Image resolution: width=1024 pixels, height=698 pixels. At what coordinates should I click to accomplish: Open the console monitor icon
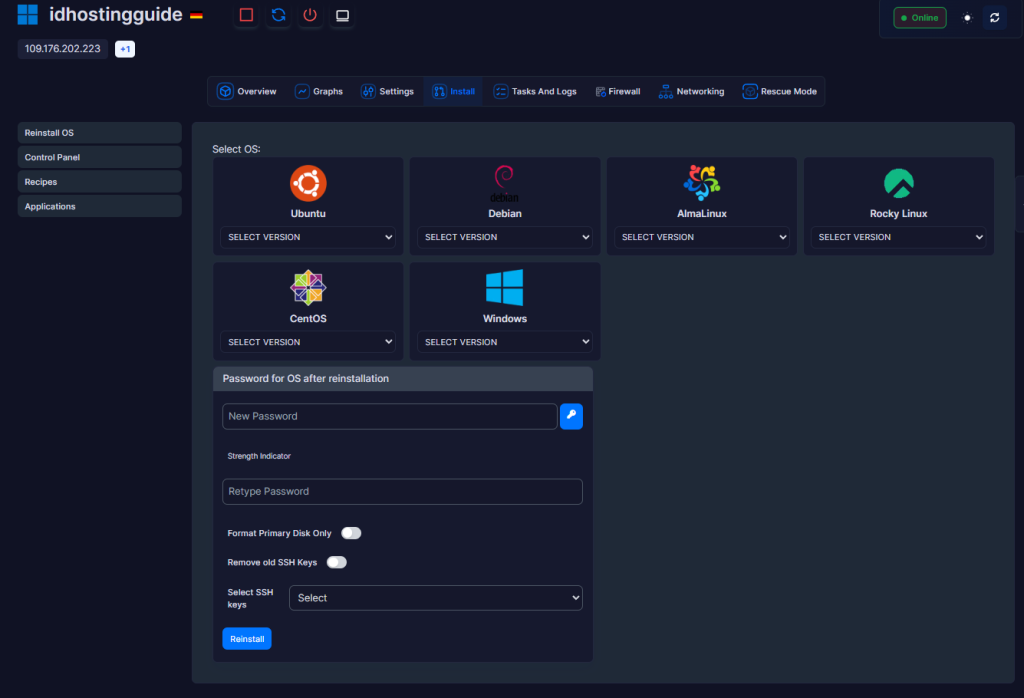click(x=342, y=15)
